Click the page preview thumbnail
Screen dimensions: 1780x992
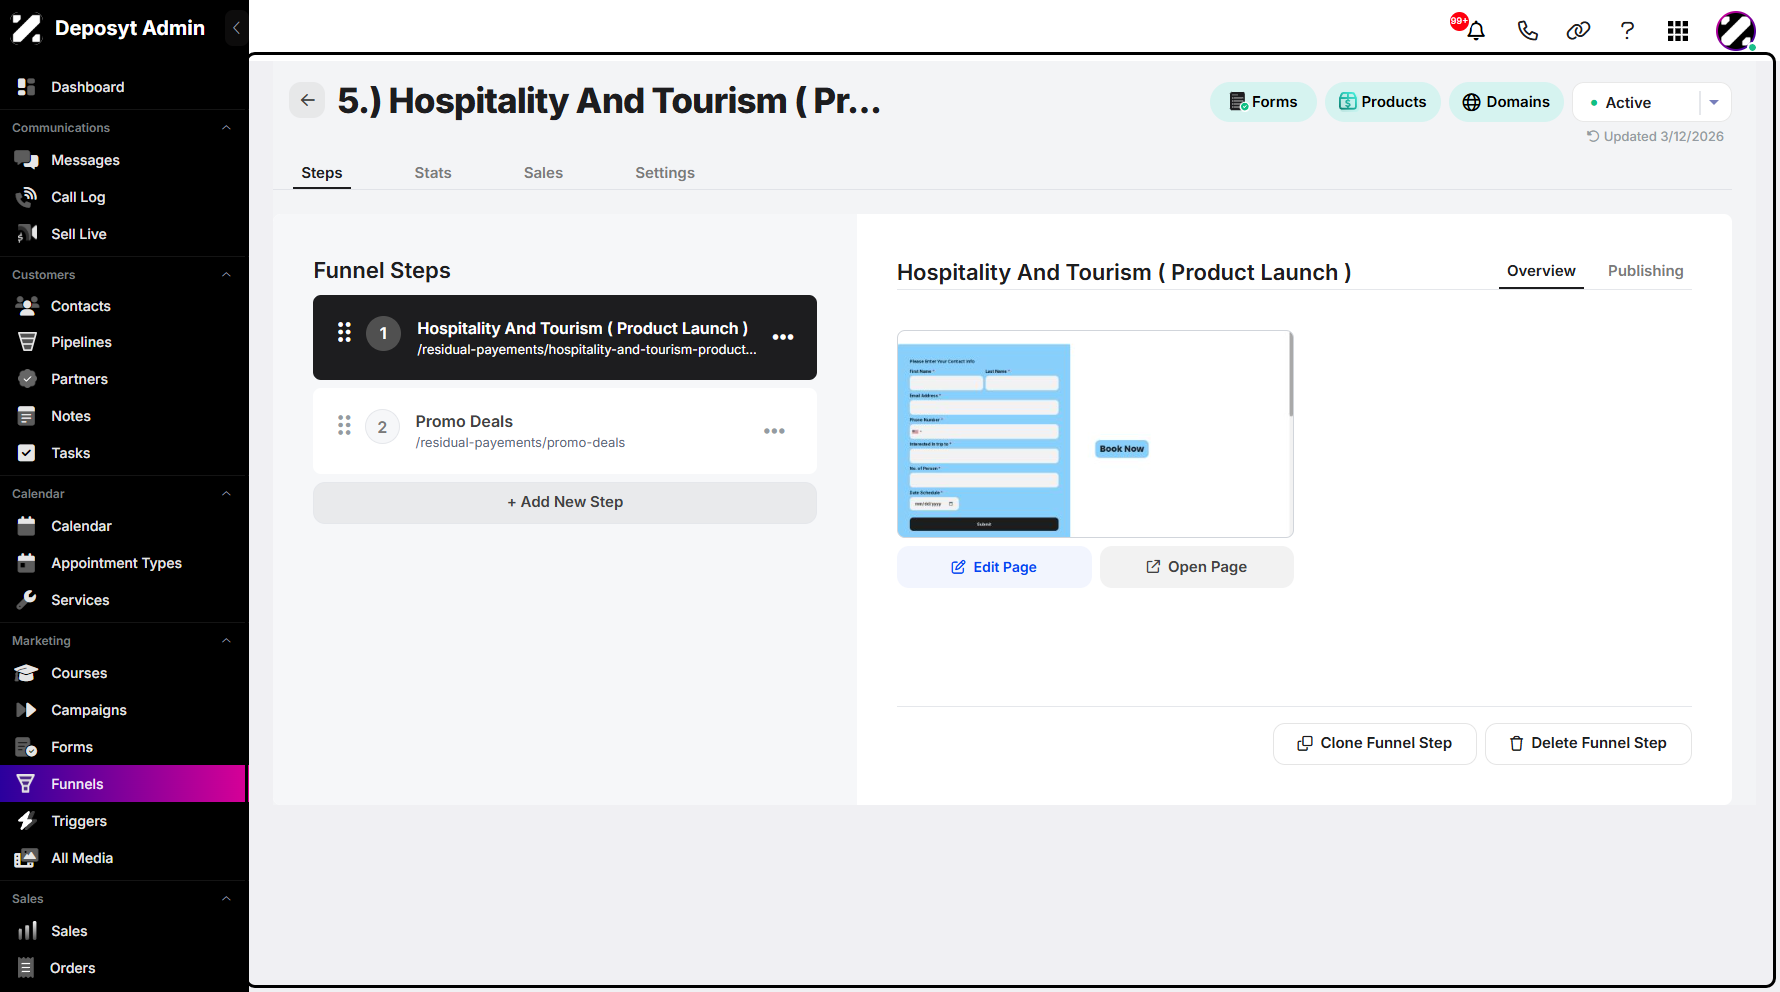(x=1093, y=434)
